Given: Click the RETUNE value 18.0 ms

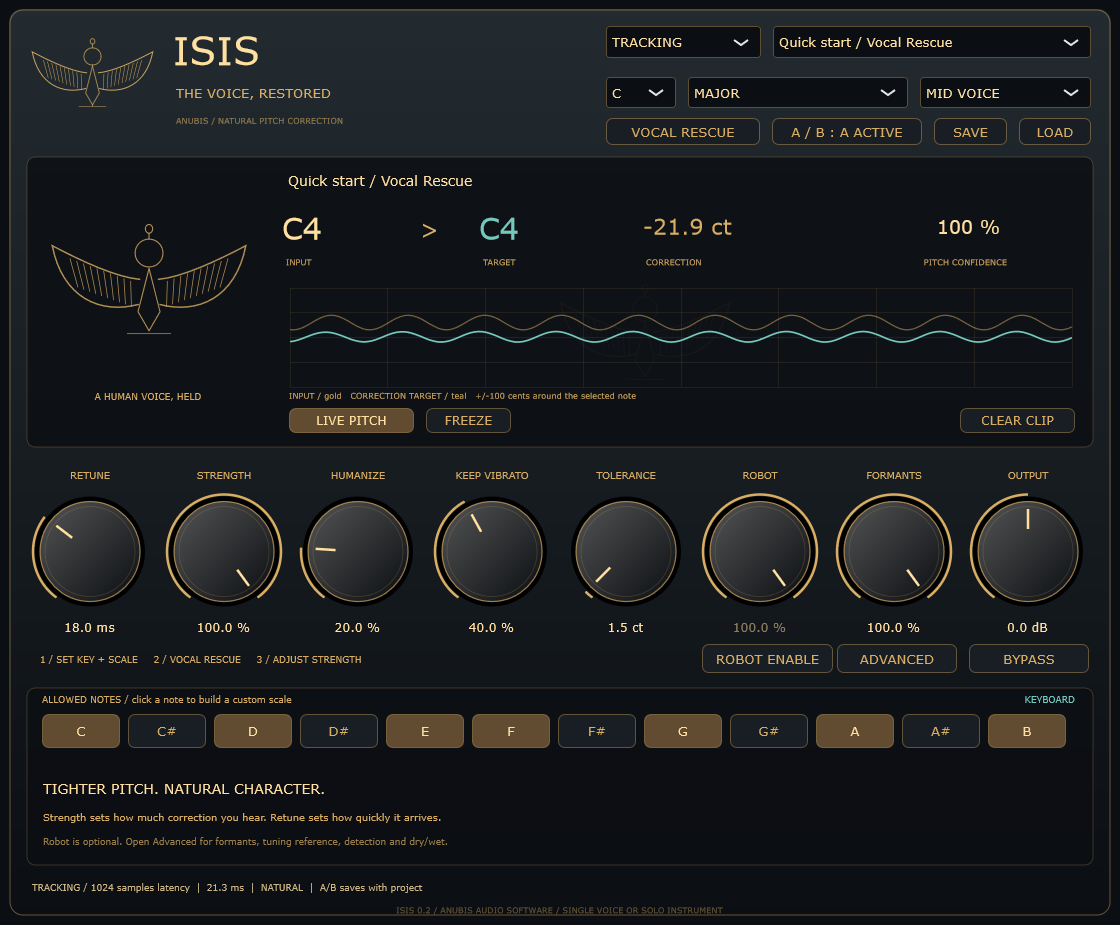Looking at the screenshot, I should 89,627.
